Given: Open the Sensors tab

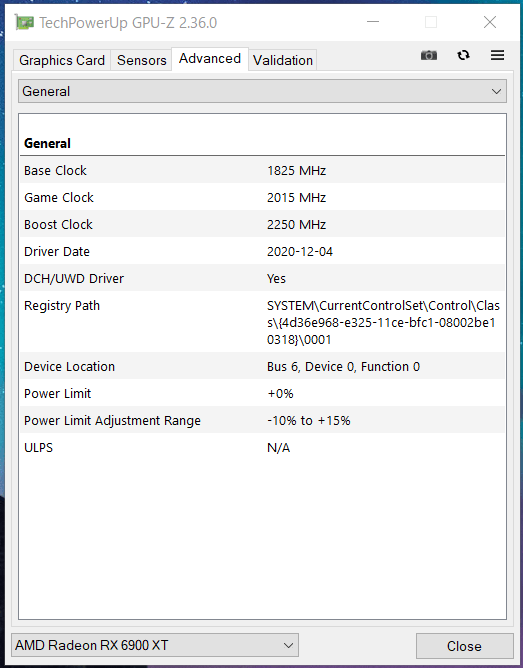Looking at the screenshot, I should click(x=141, y=60).
